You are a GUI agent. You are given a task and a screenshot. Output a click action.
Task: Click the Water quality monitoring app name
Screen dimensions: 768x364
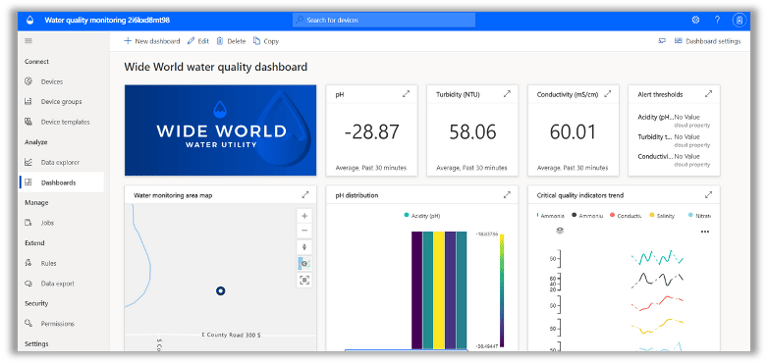click(x=107, y=20)
